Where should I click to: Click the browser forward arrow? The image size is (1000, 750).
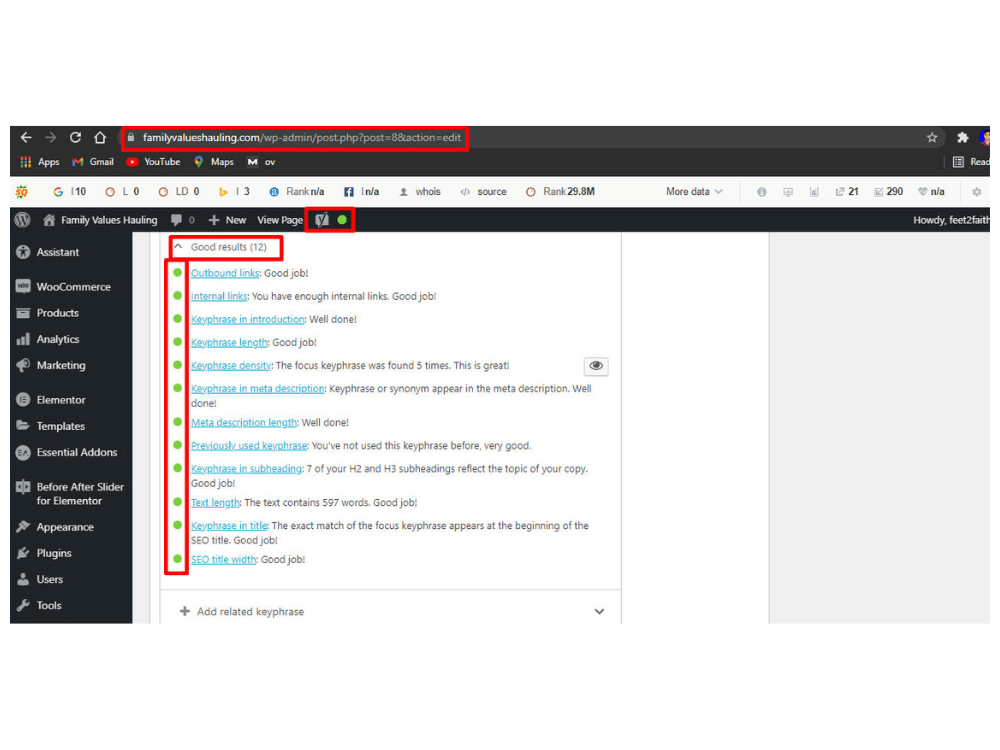[x=50, y=137]
